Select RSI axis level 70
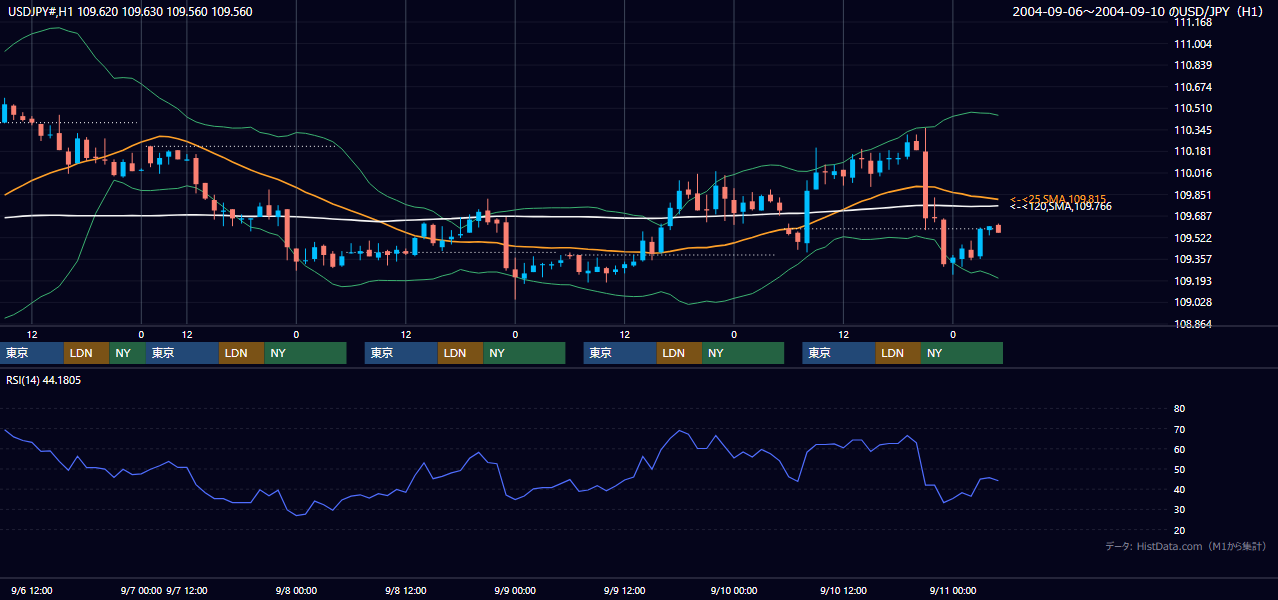This screenshot has height=600, width=1278. coord(1179,429)
